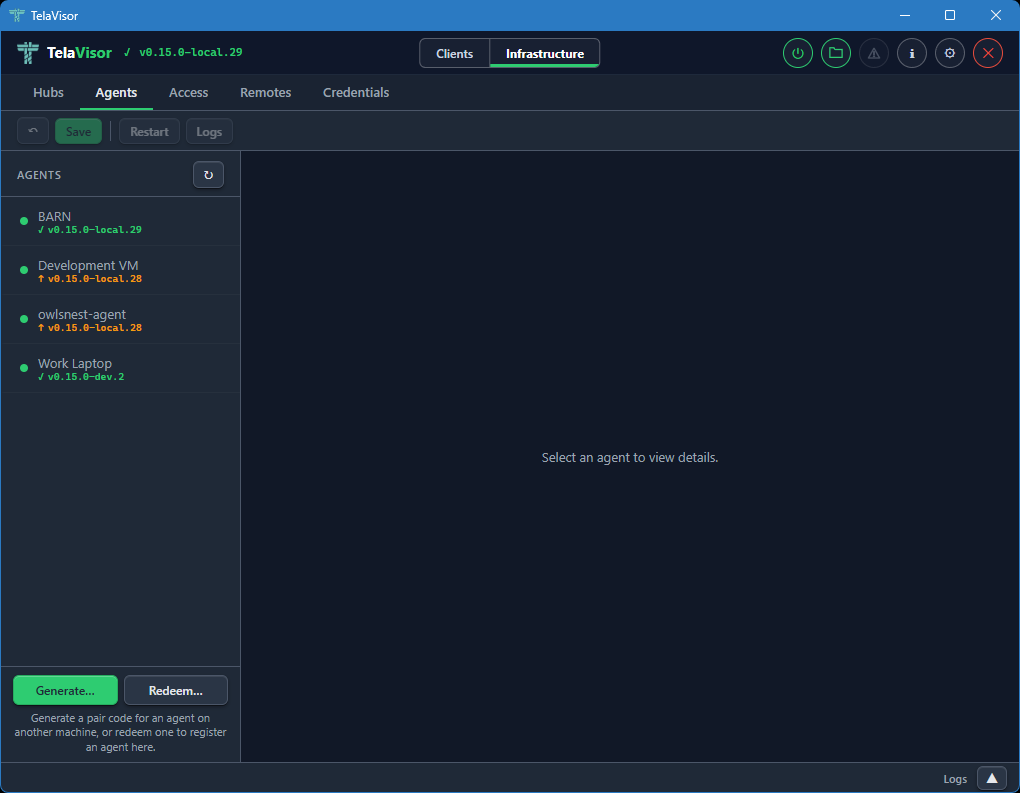Switch to the Clients view
Screen dimensions: 1020x793
(454, 53)
